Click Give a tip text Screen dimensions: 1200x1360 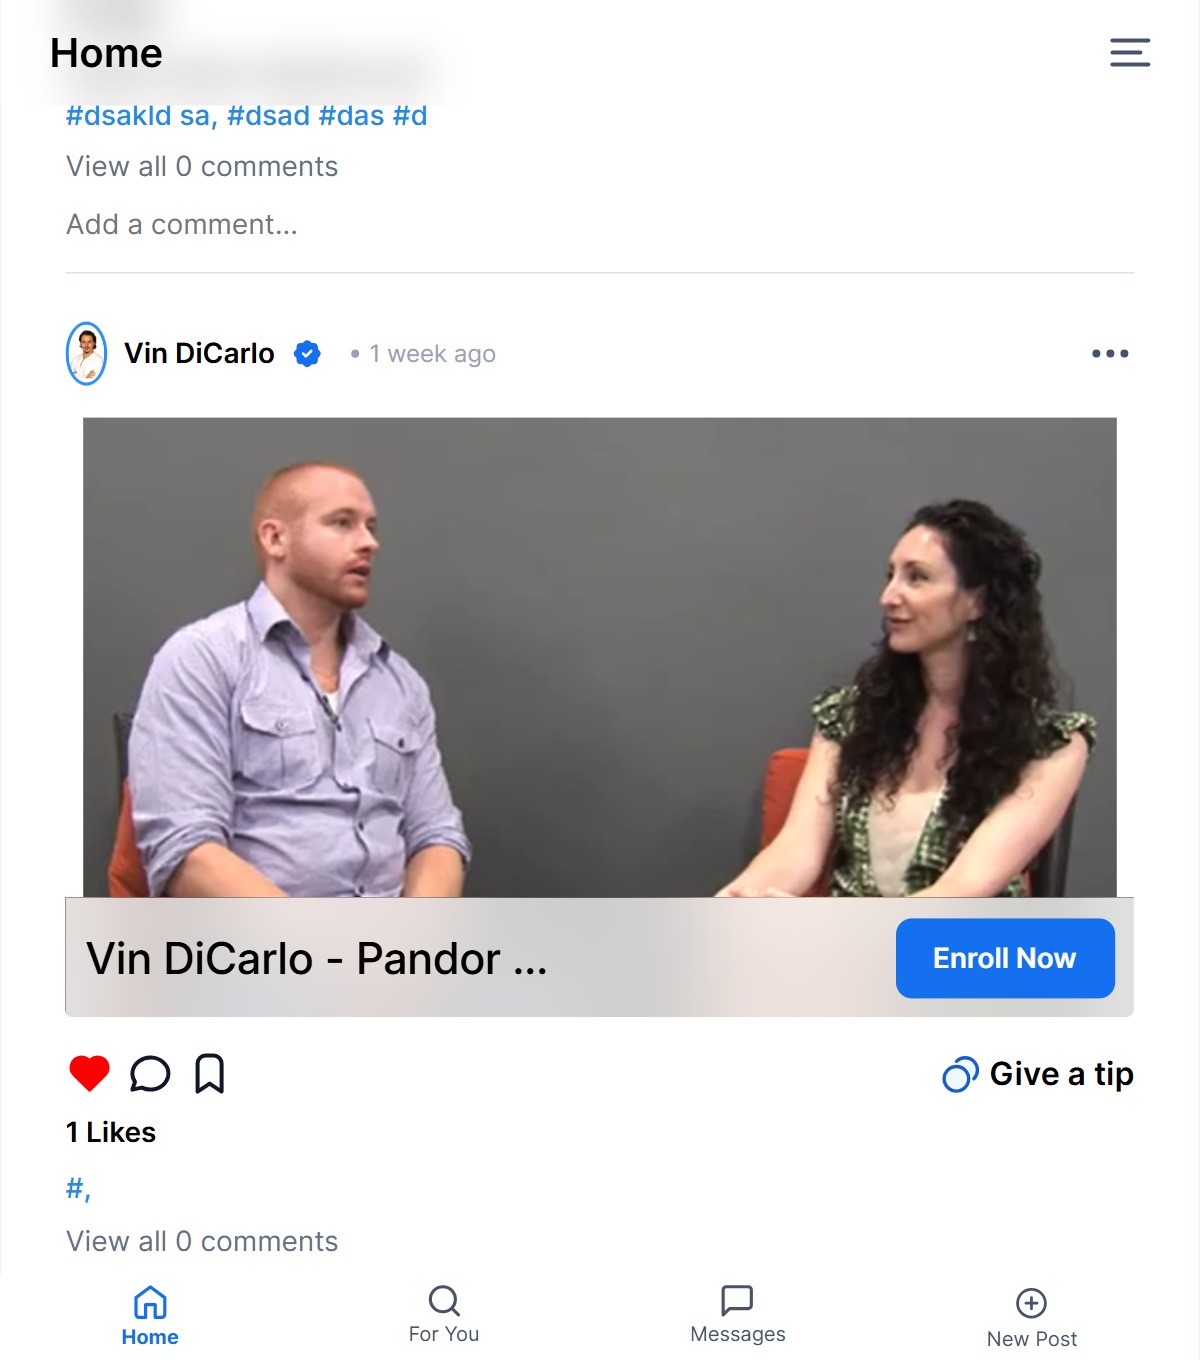point(1062,1074)
